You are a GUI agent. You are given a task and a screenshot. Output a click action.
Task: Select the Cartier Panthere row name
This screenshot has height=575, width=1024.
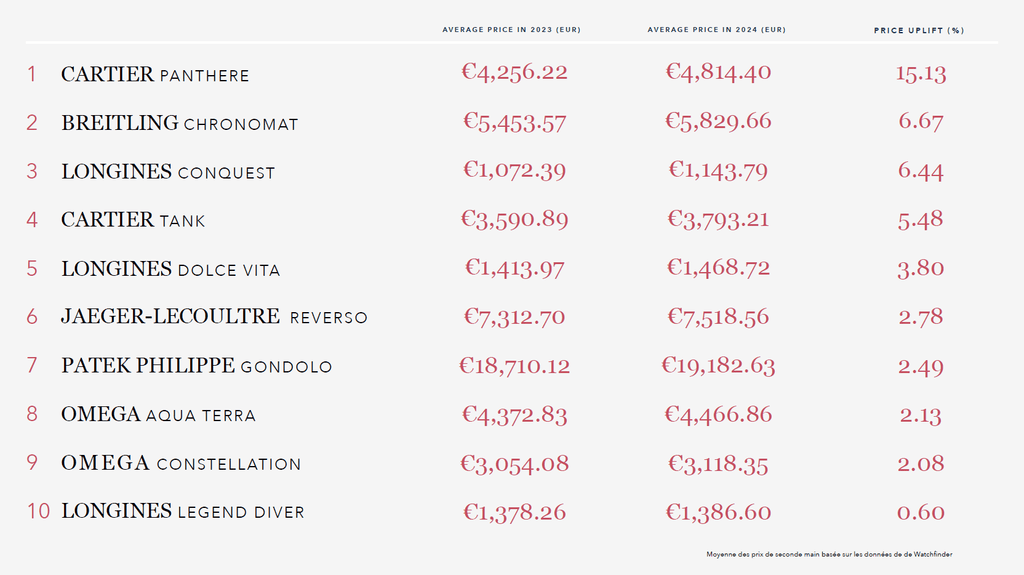tap(155, 75)
